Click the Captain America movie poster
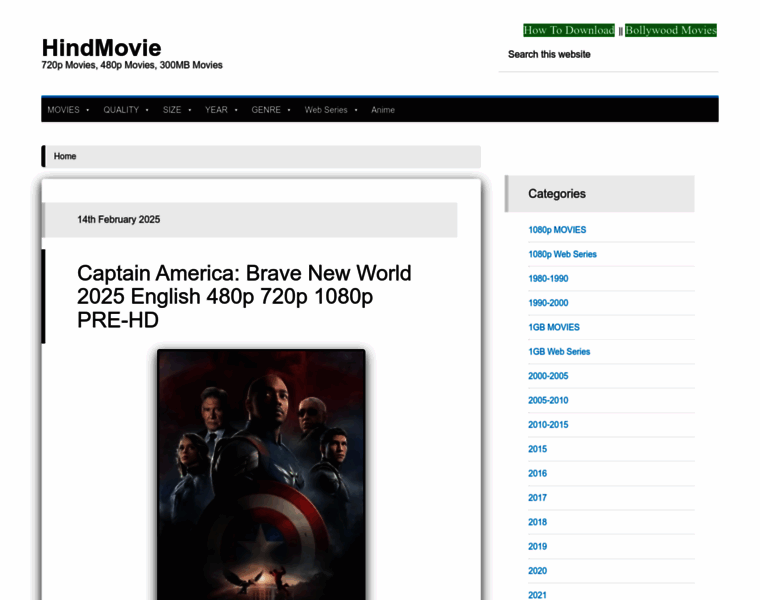The height and width of the screenshot is (600, 760). coord(261,474)
